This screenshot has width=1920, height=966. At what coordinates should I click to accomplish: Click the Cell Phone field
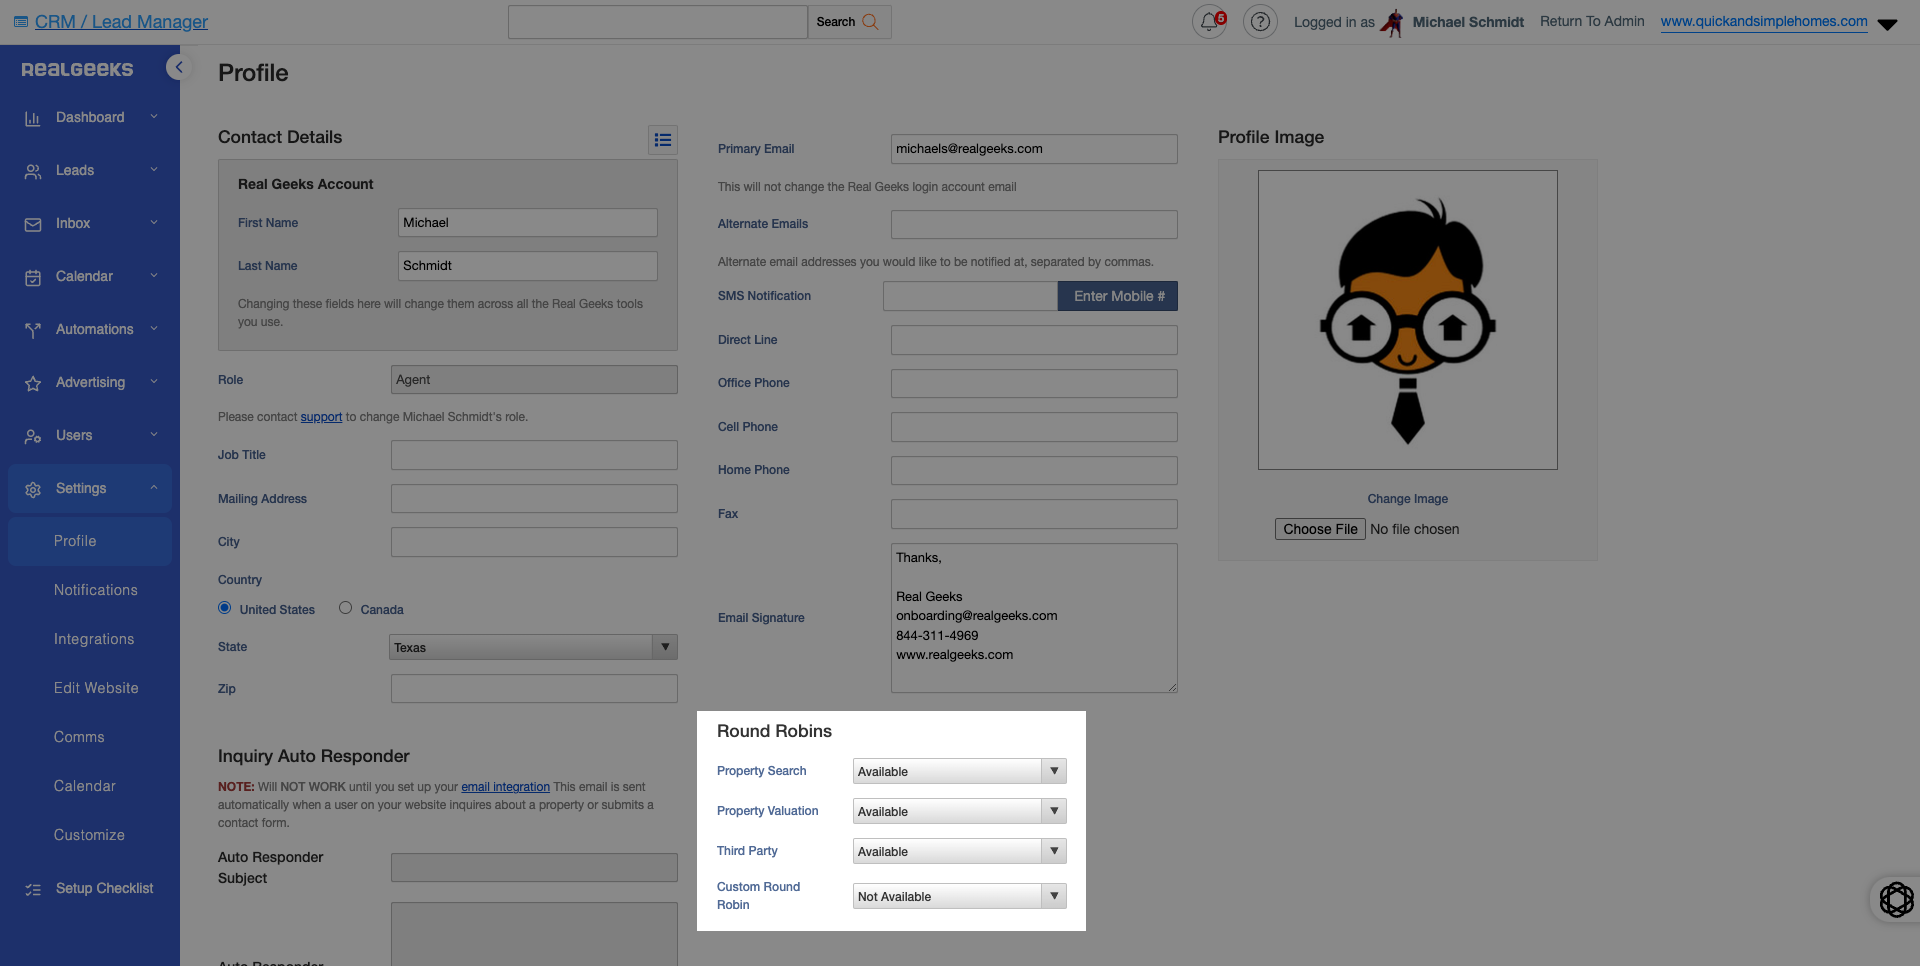[1034, 427]
